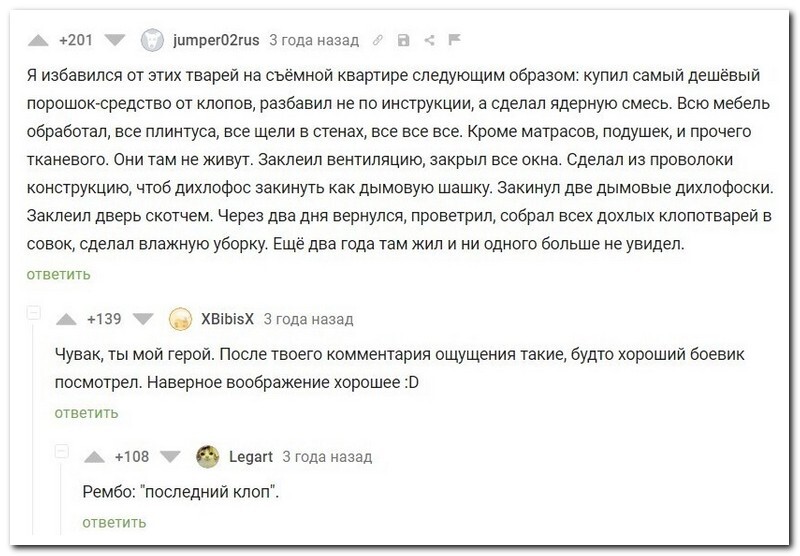Screen dimensions: 800x556
Task: Open Legart's cat avatar
Action: pos(208,457)
